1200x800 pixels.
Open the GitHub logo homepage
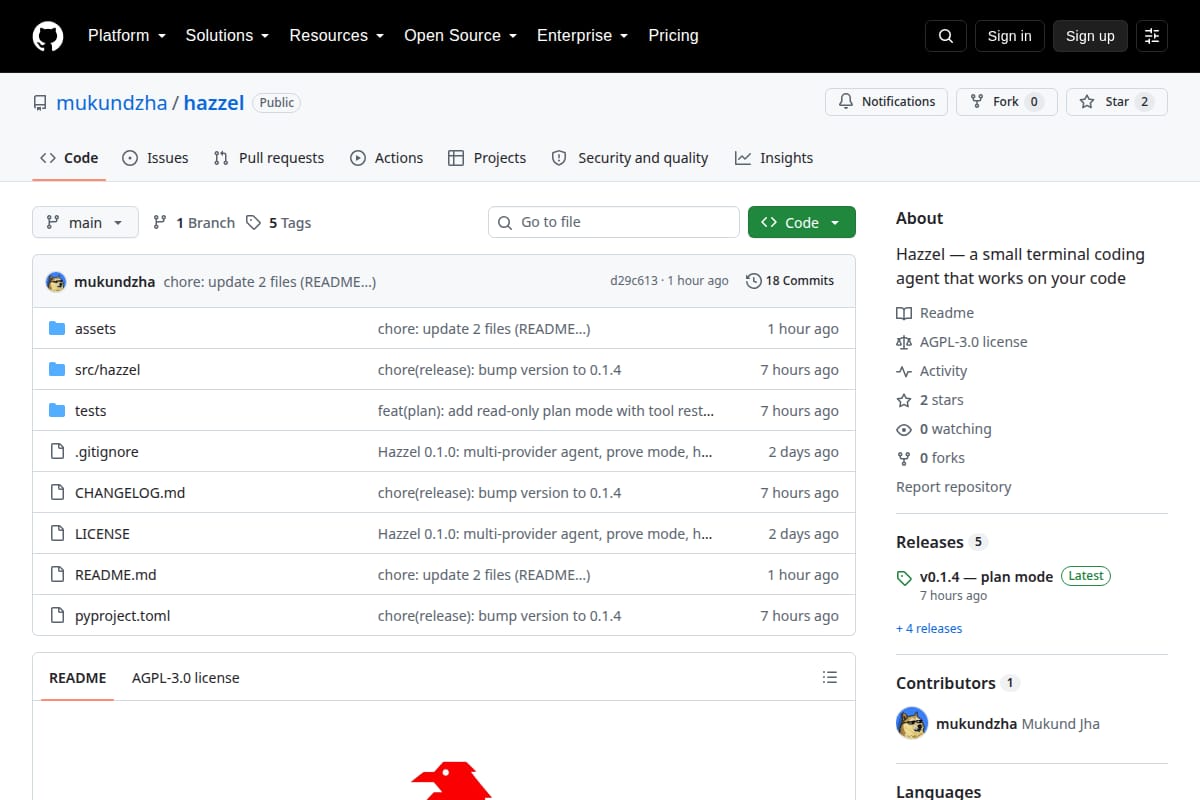pyautogui.click(x=48, y=36)
